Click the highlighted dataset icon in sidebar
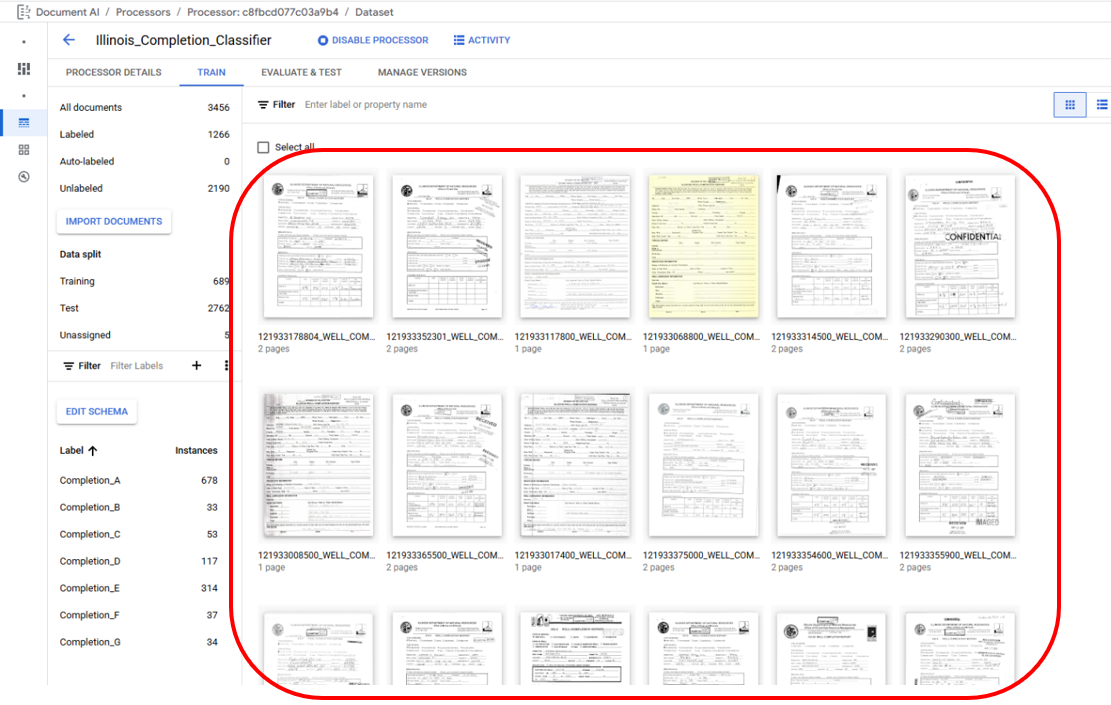Screen dimensions: 1111x705 pyautogui.click(x=24, y=122)
